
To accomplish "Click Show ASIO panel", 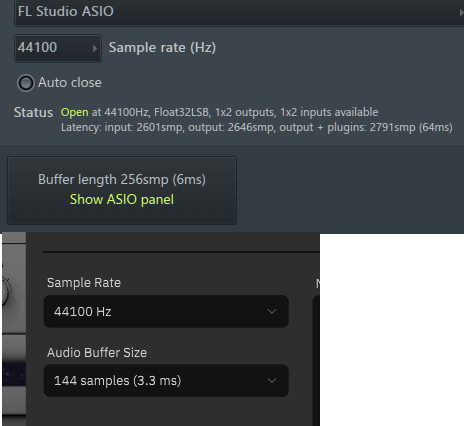I will pos(122,200).
